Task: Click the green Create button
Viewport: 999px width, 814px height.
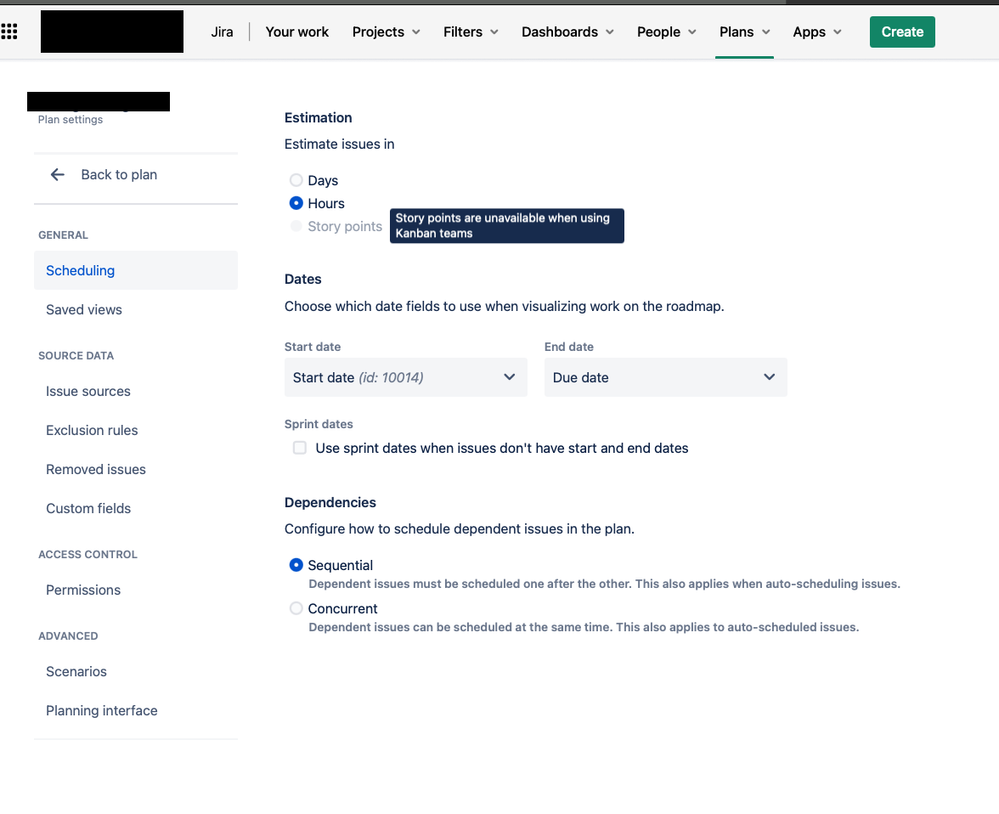Action: (902, 32)
